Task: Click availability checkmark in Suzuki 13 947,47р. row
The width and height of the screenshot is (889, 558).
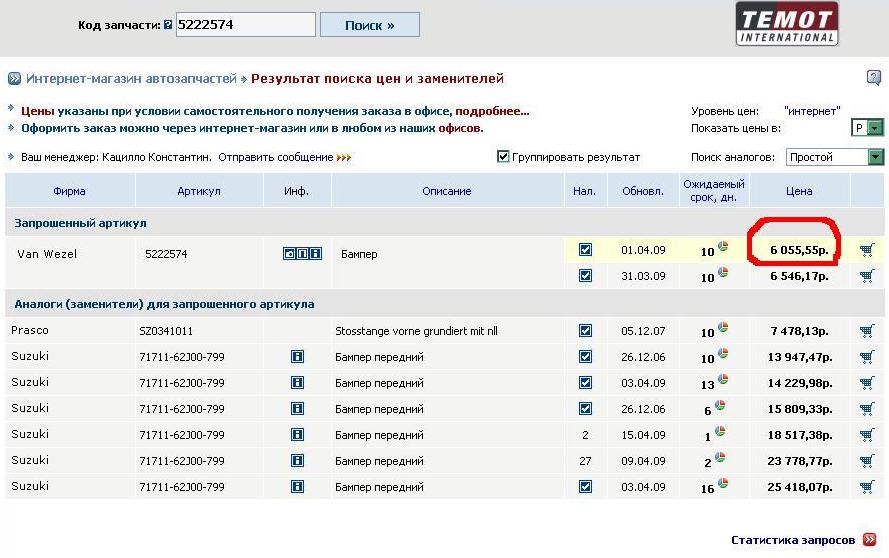Action: point(585,357)
